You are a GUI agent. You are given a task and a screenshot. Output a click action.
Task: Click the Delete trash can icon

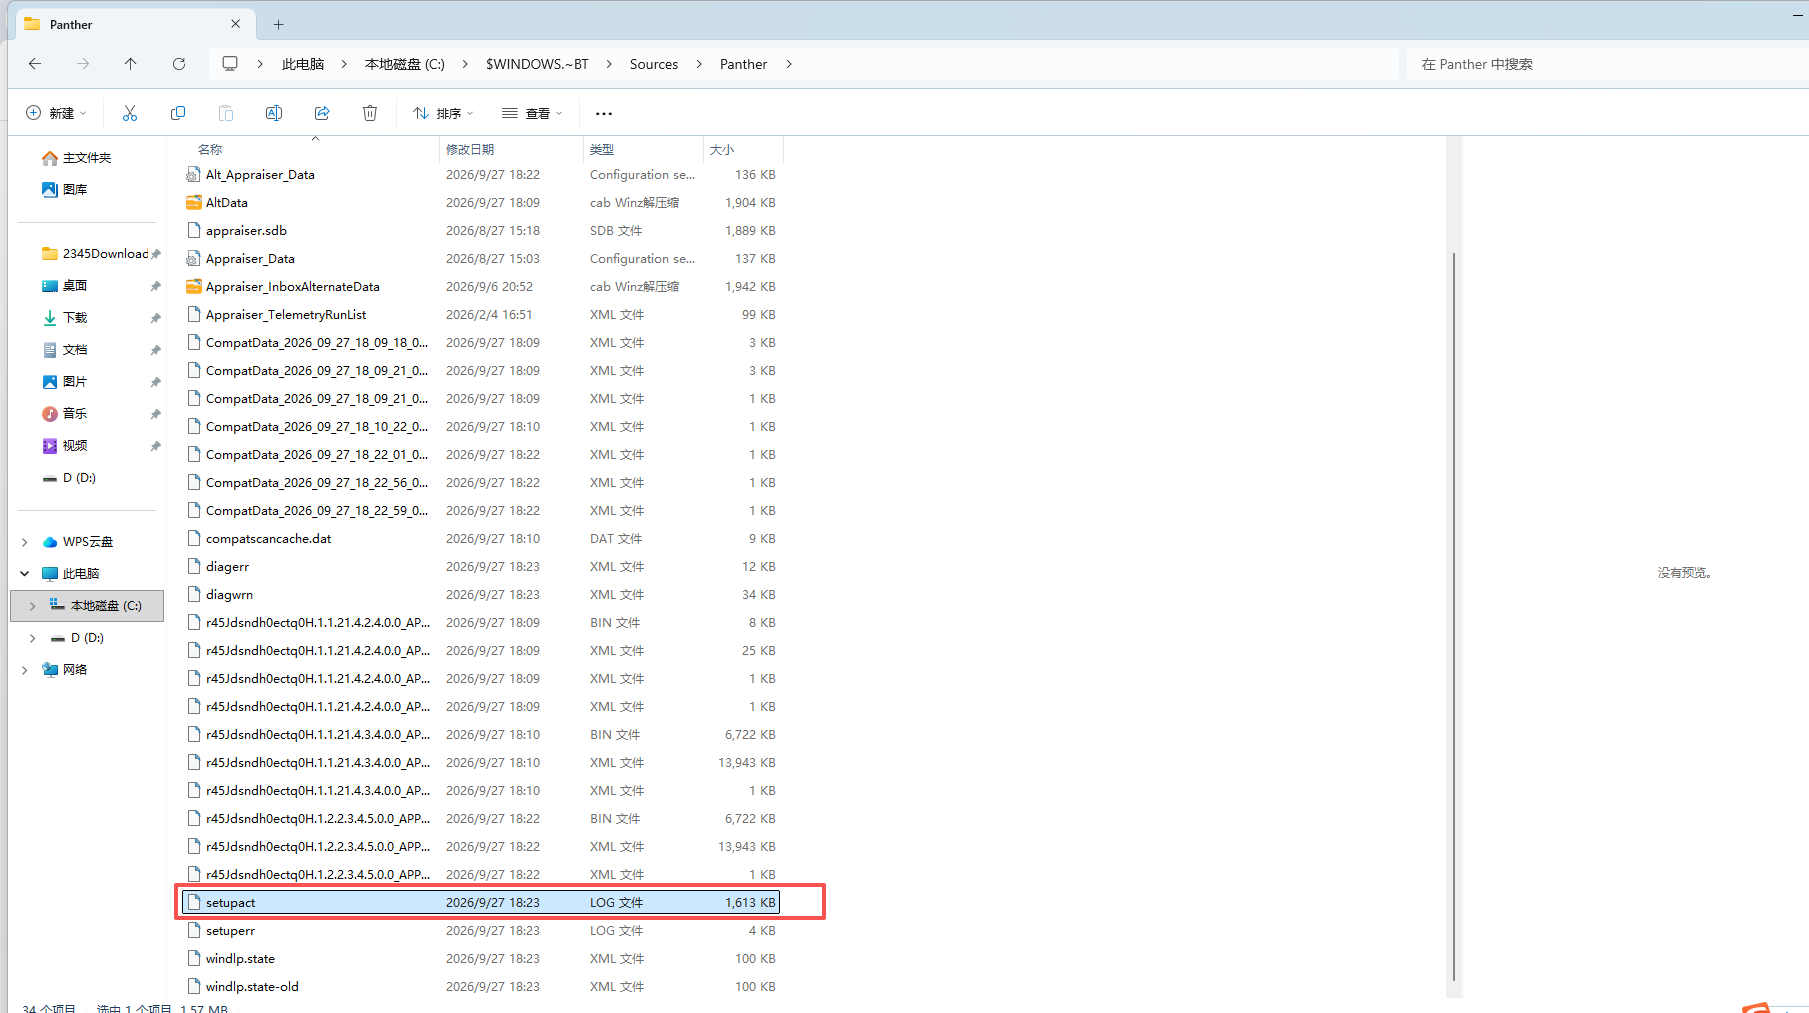coord(370,113)
